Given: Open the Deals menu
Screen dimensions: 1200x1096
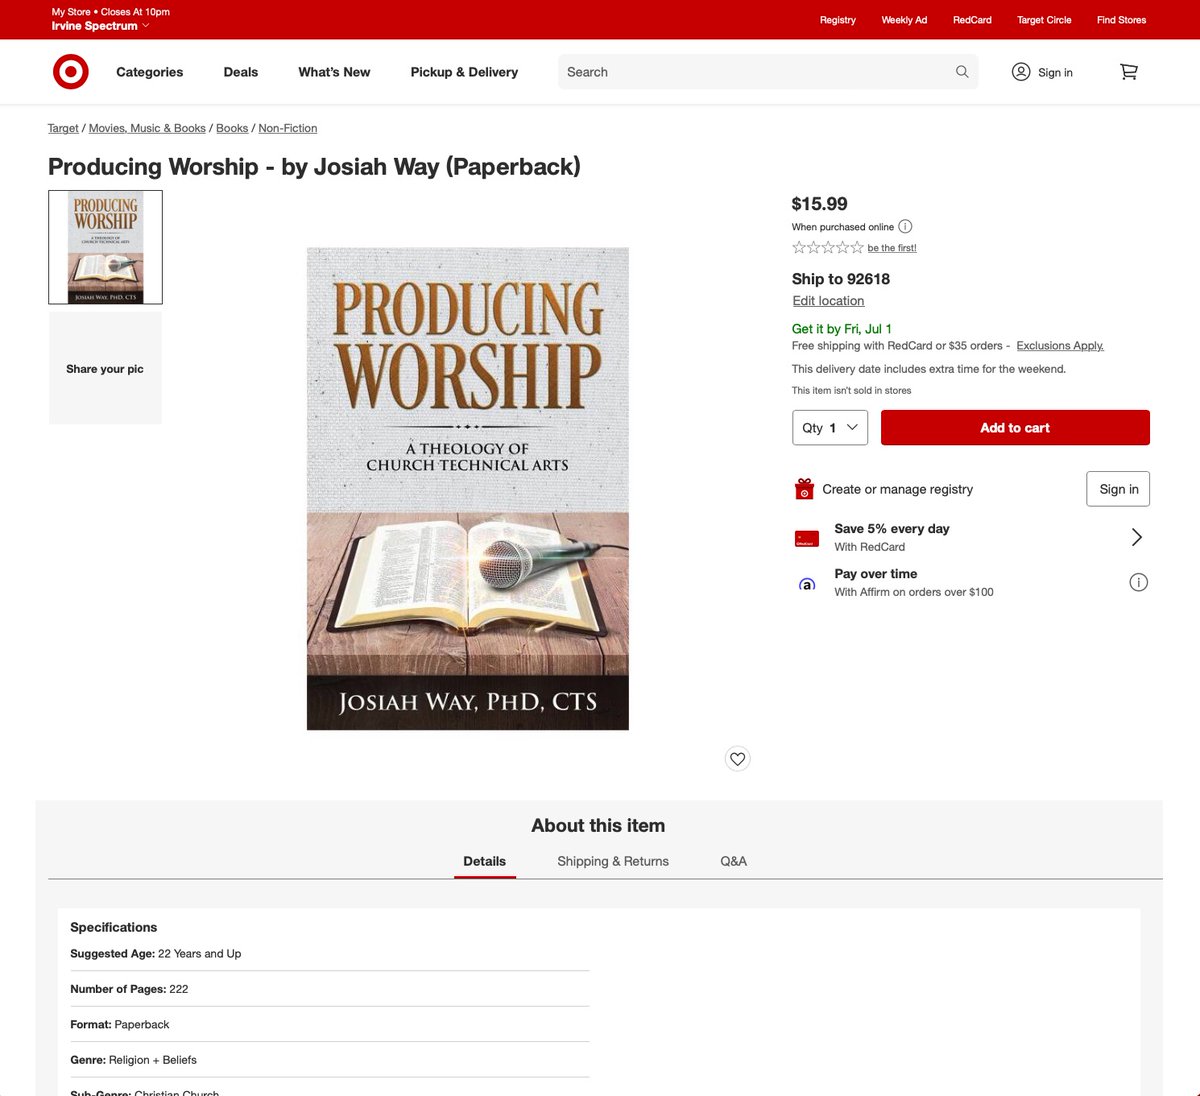Looking at the screenshot, I should tap(241, 72).
